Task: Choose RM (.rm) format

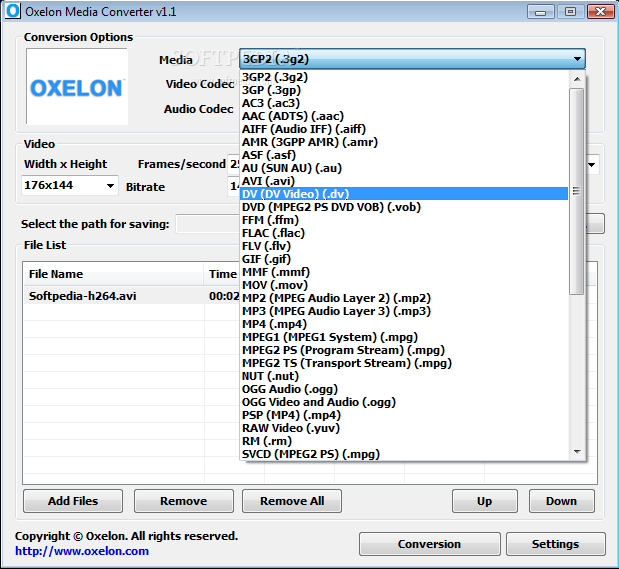Action: 404,441
